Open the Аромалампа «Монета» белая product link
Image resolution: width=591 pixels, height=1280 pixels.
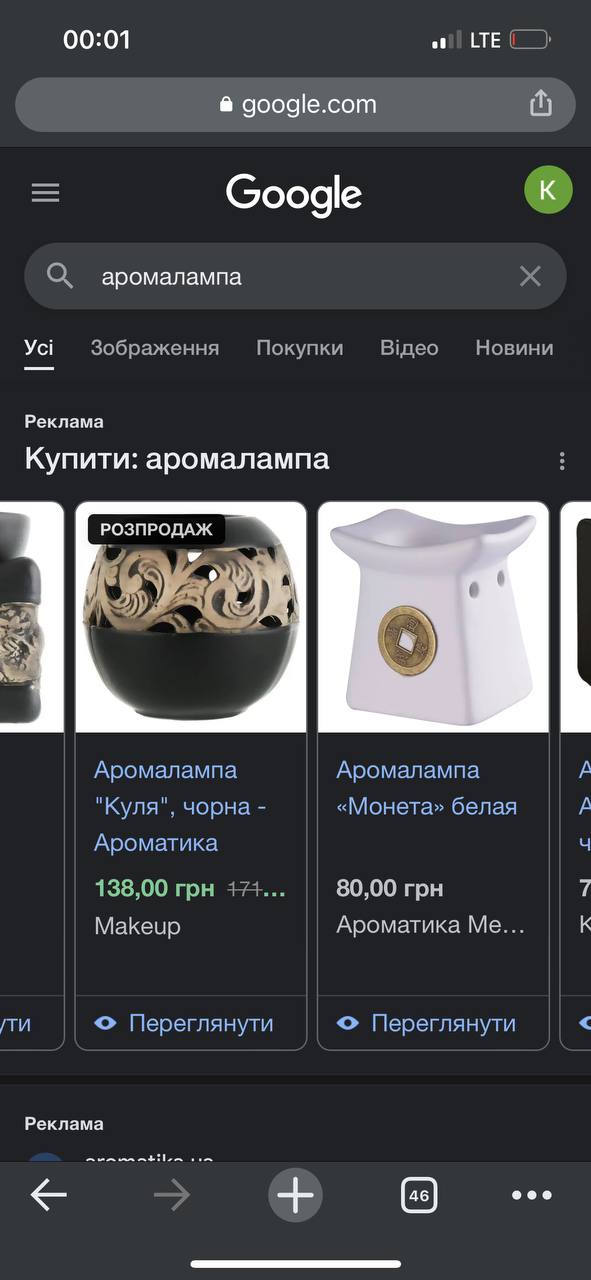[427, 788]
